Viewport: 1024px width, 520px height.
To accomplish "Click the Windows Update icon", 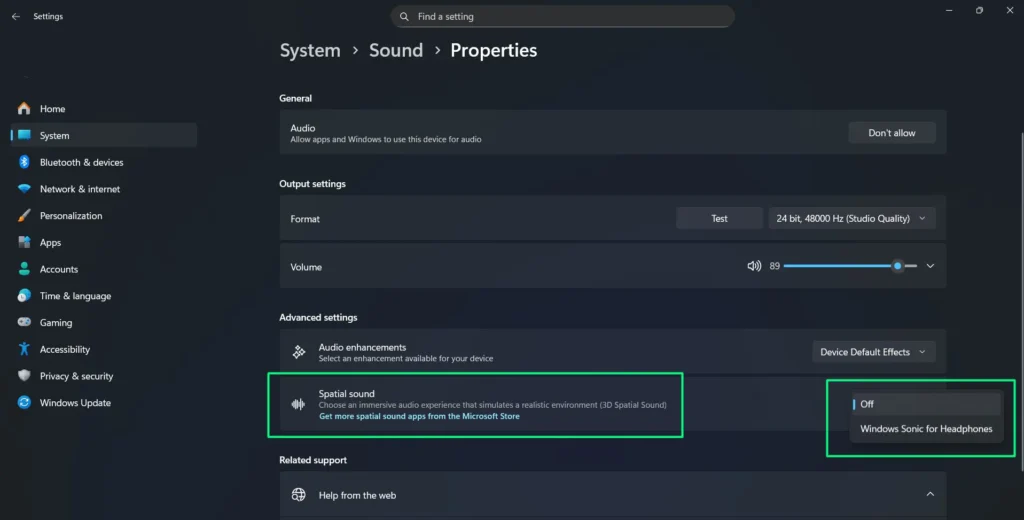I will [24, 403].
